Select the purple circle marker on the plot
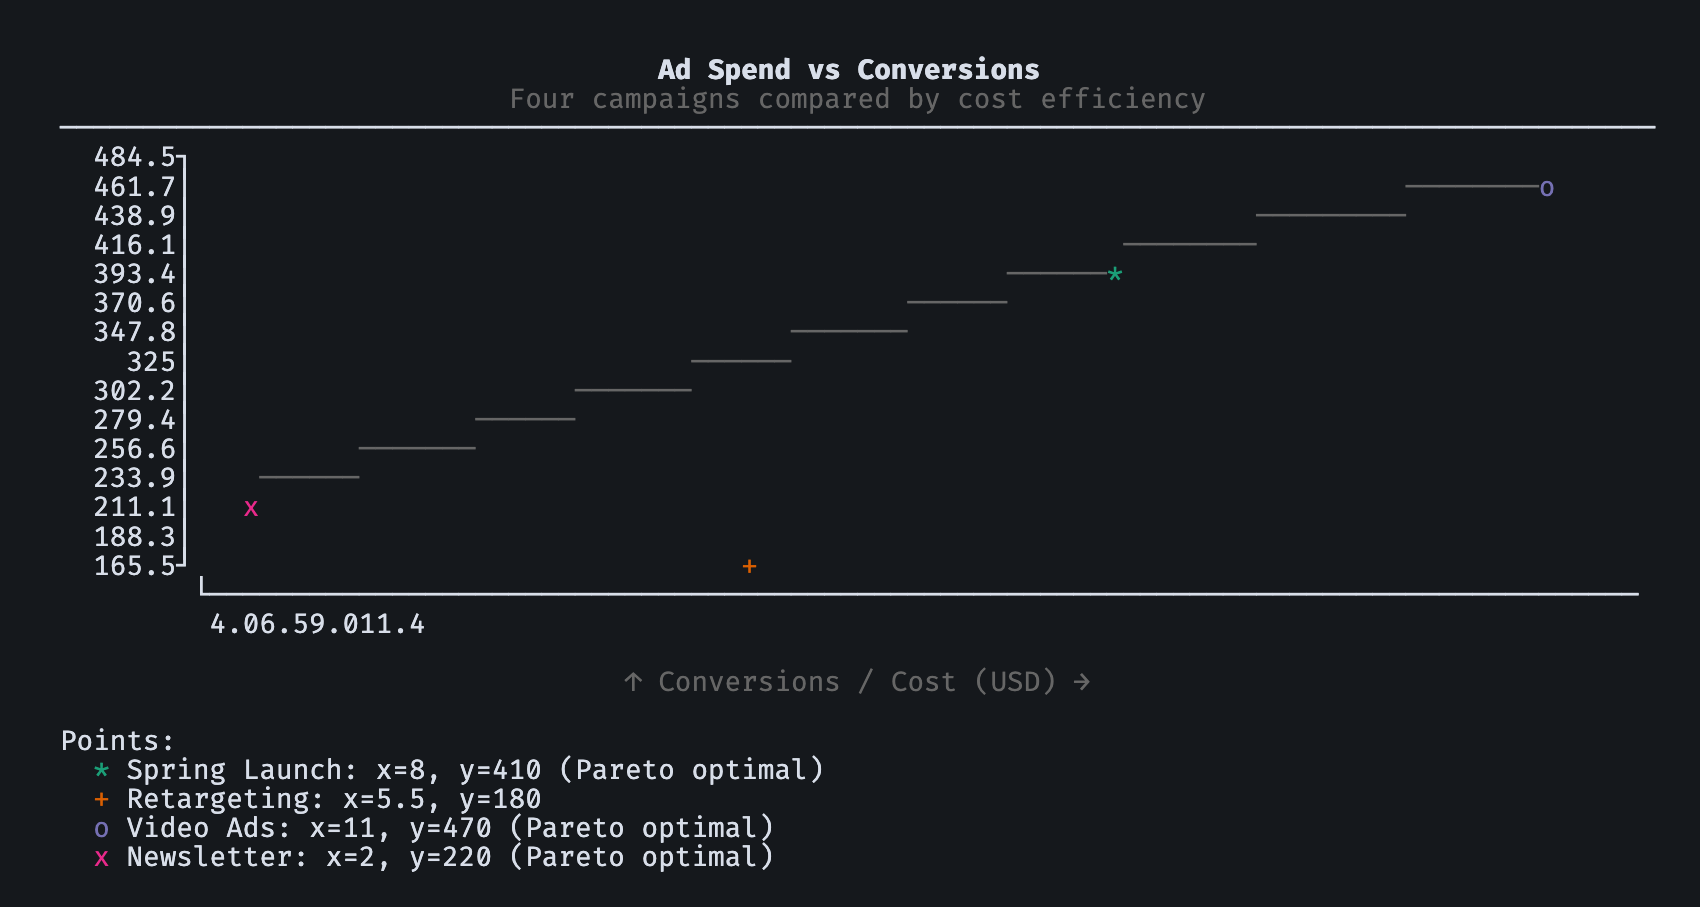Image resolution: width=1700 pixels, height=907 pixels. [1546, 189]
